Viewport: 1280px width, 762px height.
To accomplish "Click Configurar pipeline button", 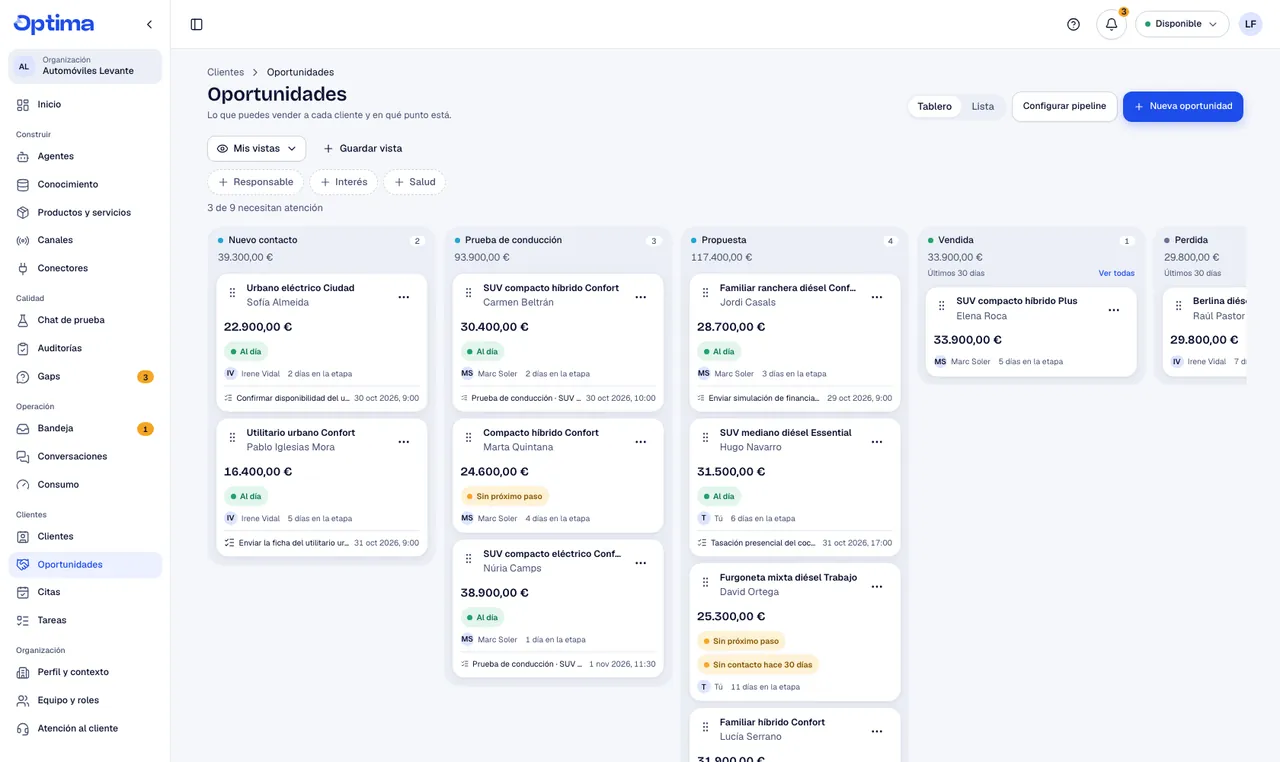I will pyautogui.click(x=1064, y=106).
